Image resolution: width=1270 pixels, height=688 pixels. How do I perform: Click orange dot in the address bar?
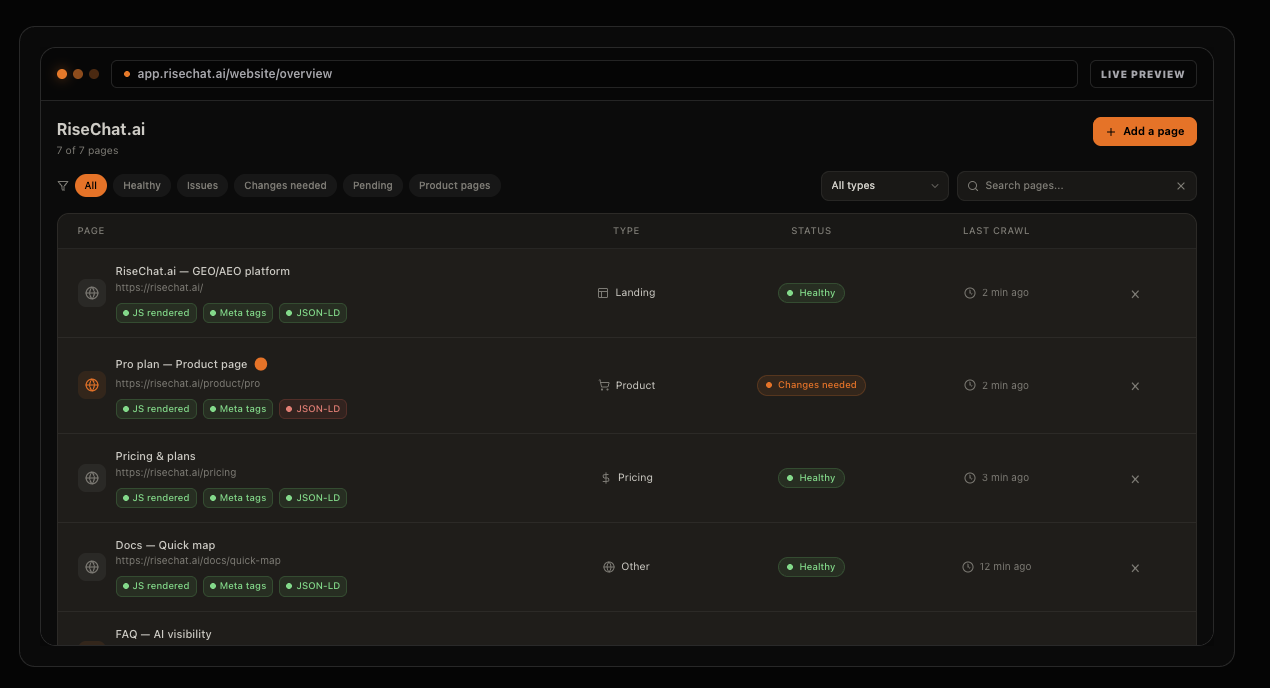[x=127, y=74]
